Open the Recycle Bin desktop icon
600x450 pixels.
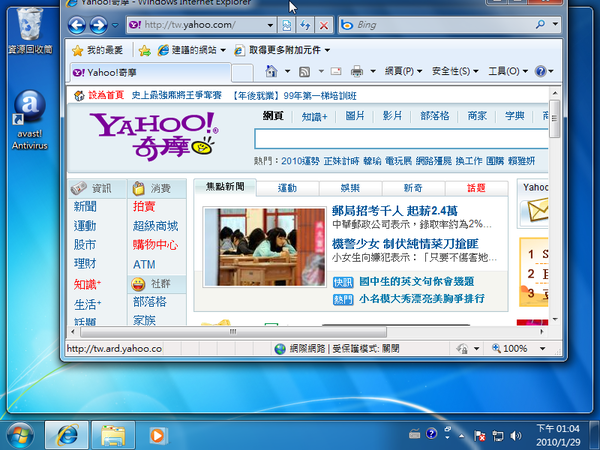pyautogui.click(x=30, y=31)
